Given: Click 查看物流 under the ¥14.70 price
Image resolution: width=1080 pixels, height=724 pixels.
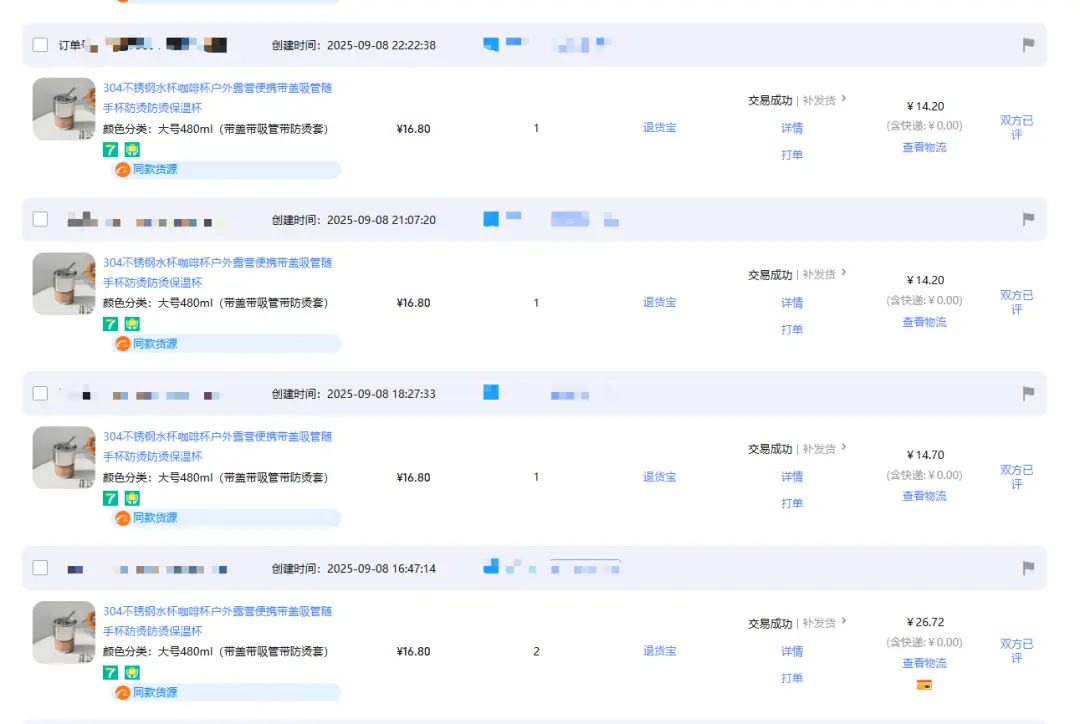Looking at the screenshot, I should pos(924,496).
